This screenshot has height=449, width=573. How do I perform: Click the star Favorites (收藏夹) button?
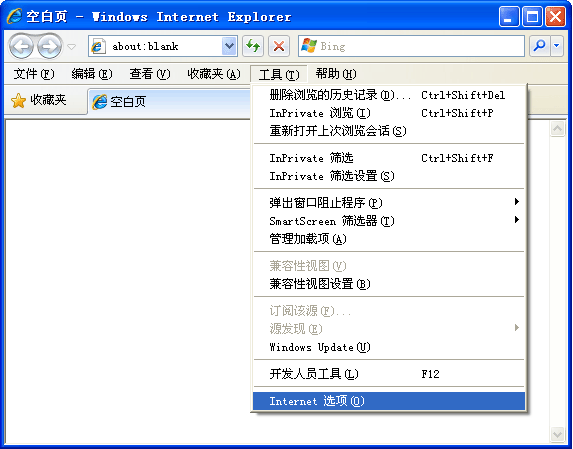click(x=39, y=100)
